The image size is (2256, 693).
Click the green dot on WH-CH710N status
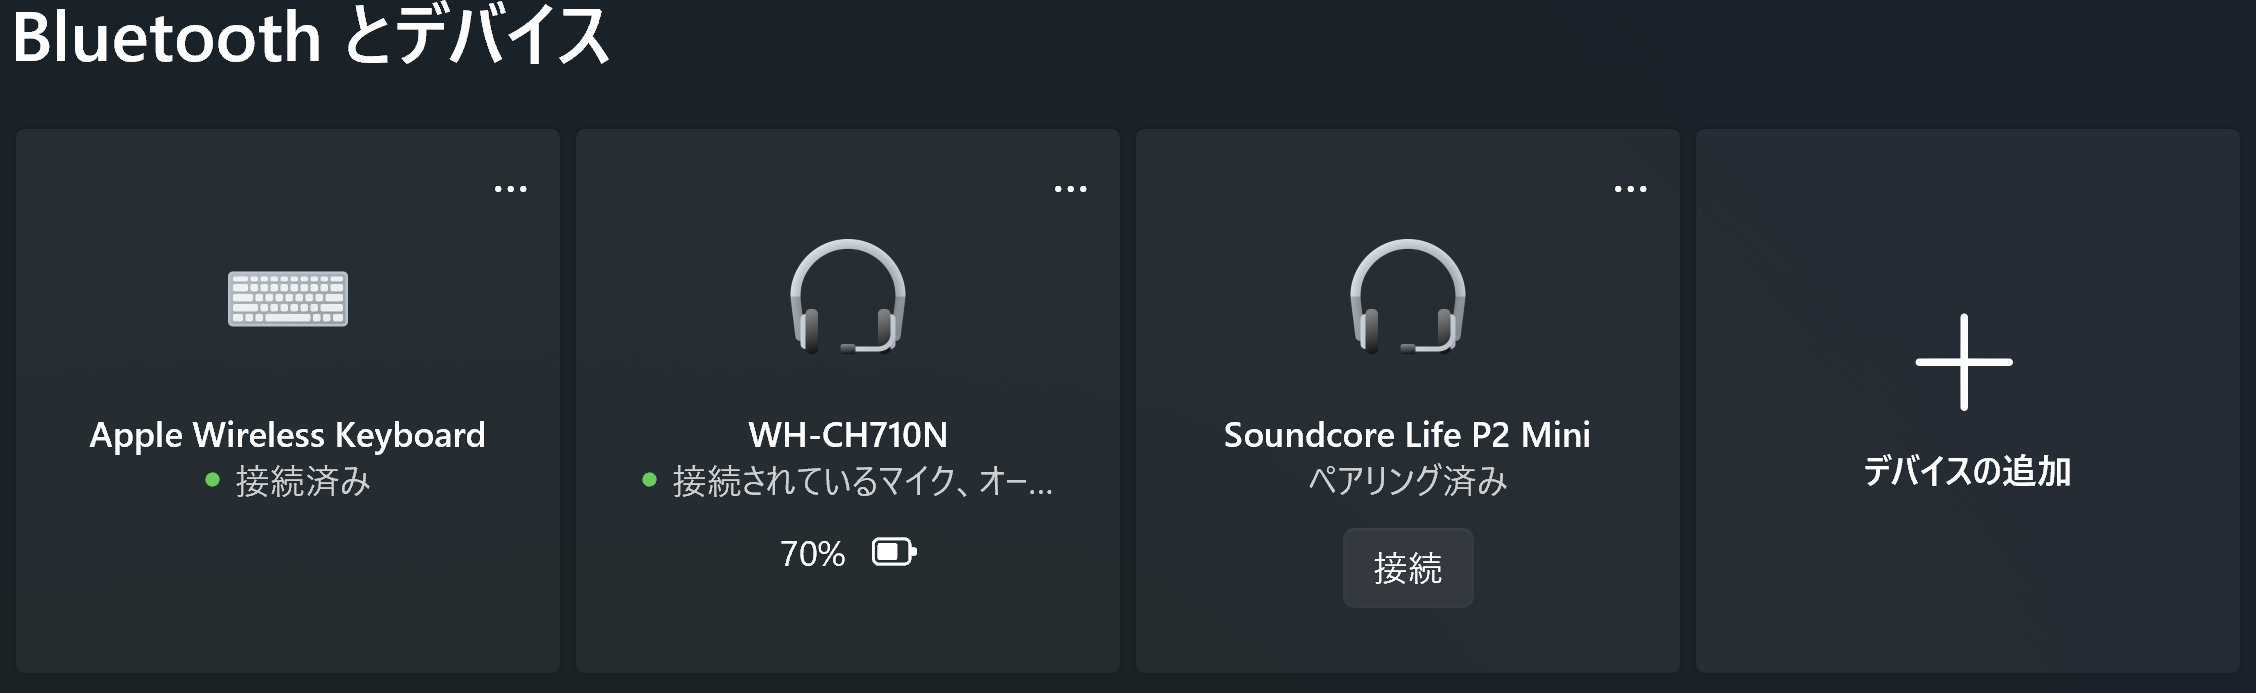click(x=649, y=480)
